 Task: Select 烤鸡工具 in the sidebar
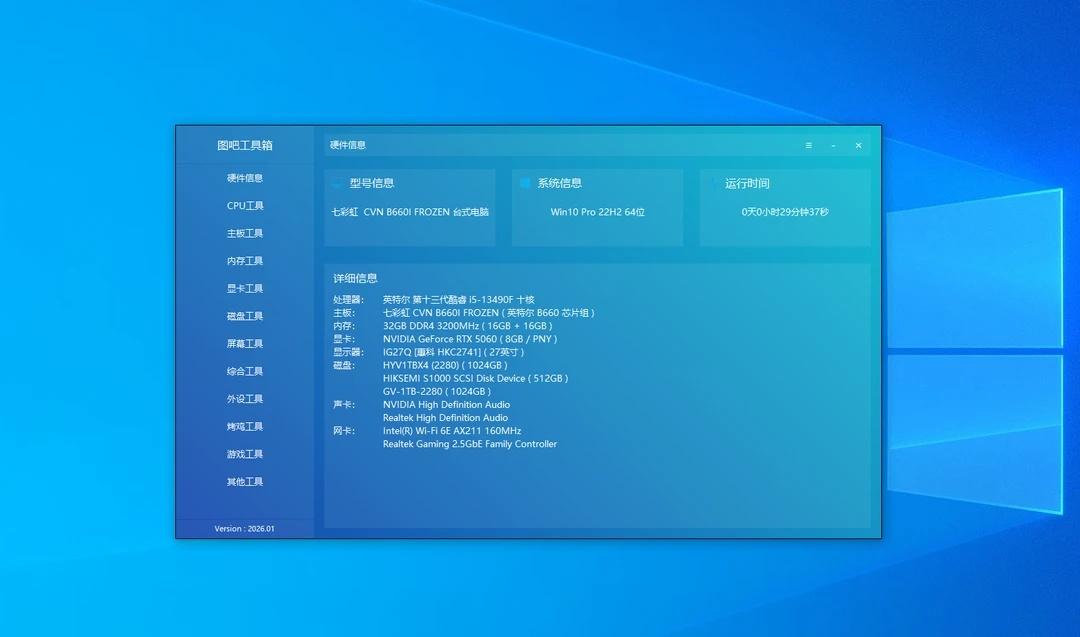tap(245, 426)
